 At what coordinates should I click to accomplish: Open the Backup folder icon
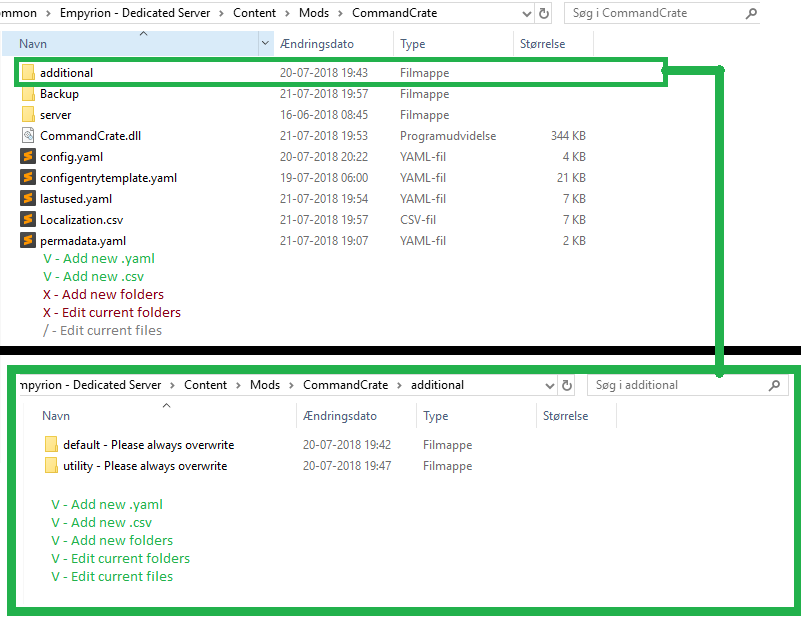29,94
